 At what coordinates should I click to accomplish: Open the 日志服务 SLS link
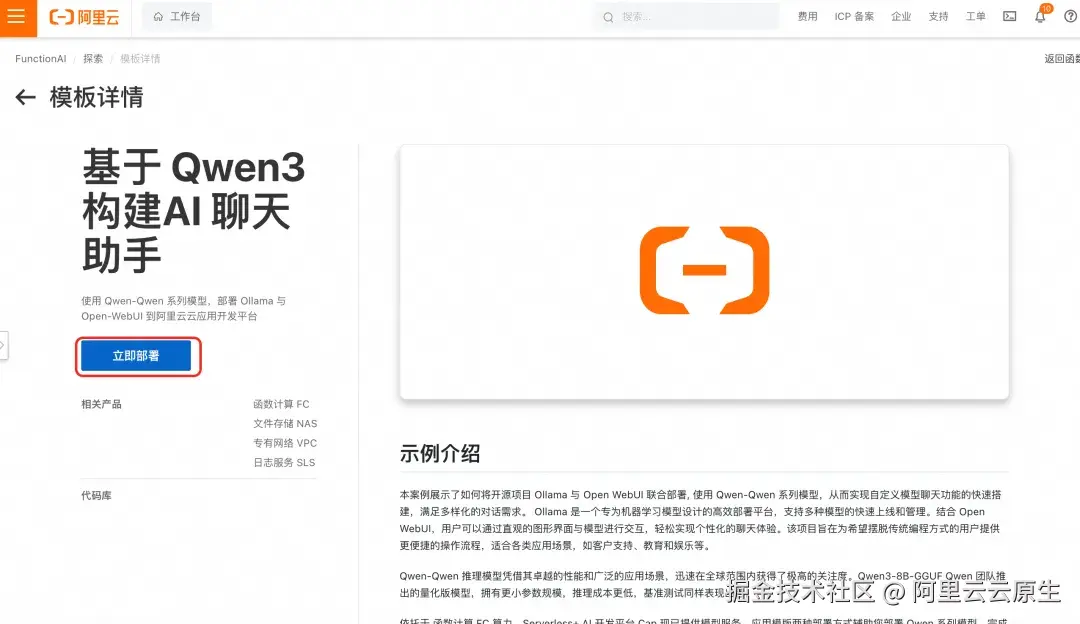pyautogui.click(x=286, y=463)
